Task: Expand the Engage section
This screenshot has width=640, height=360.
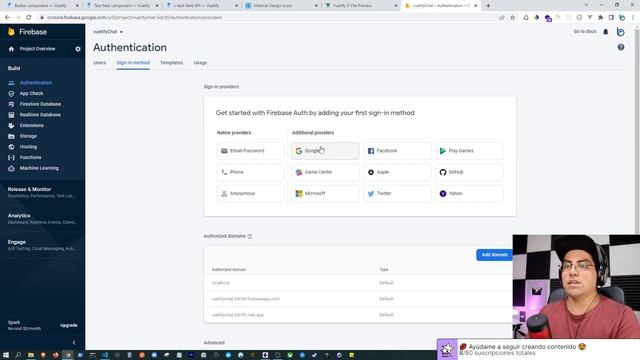Action: coord(41,245)
